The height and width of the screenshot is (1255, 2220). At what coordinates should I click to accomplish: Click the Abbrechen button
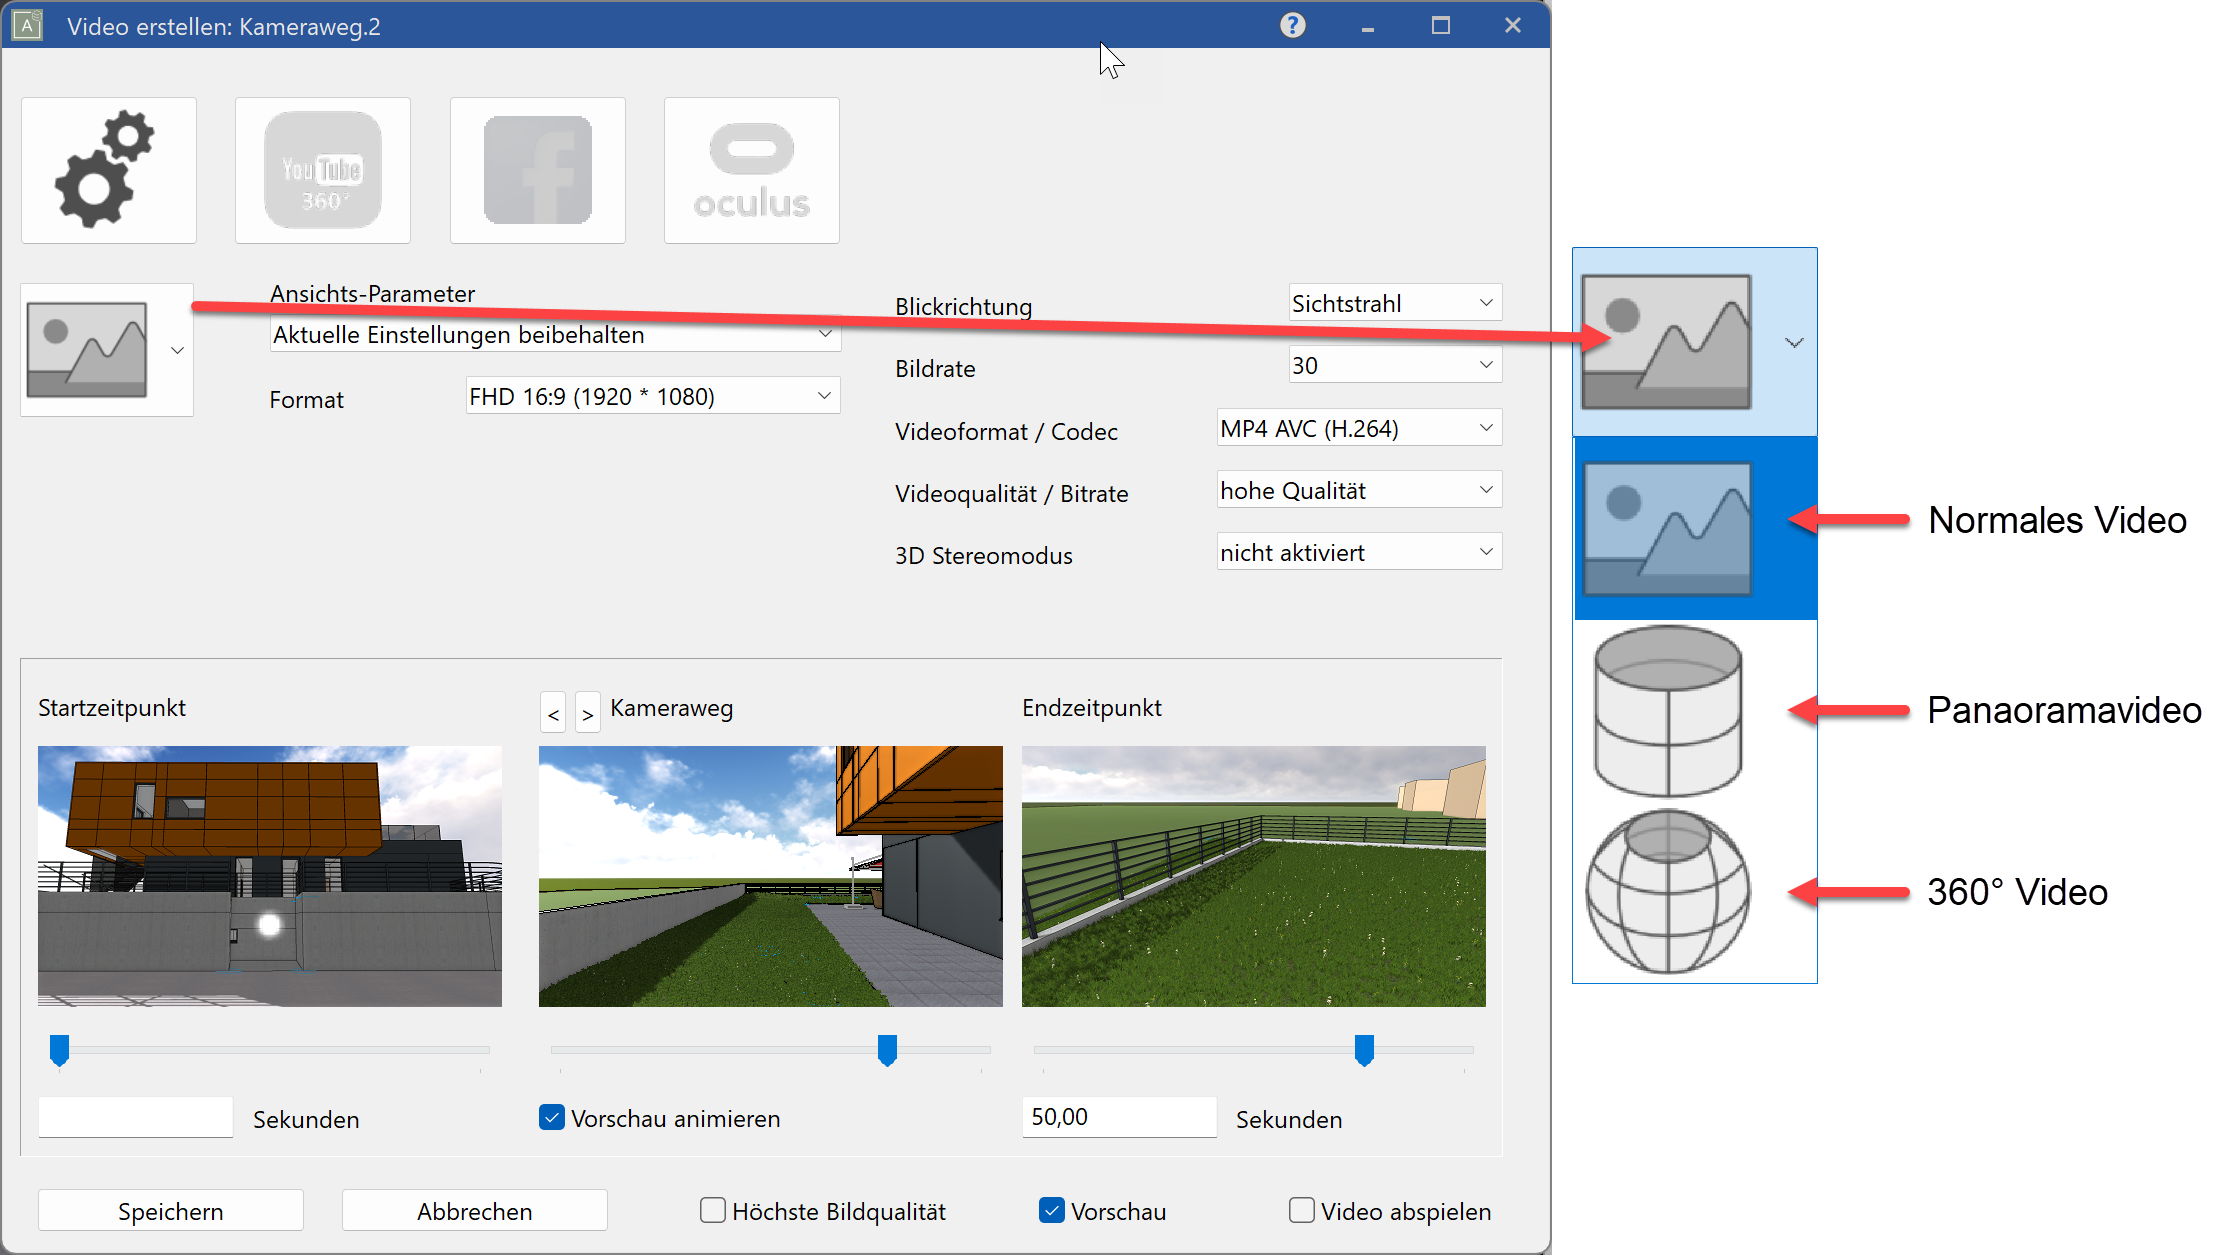pyautogui.click(x=474, y=1210)
